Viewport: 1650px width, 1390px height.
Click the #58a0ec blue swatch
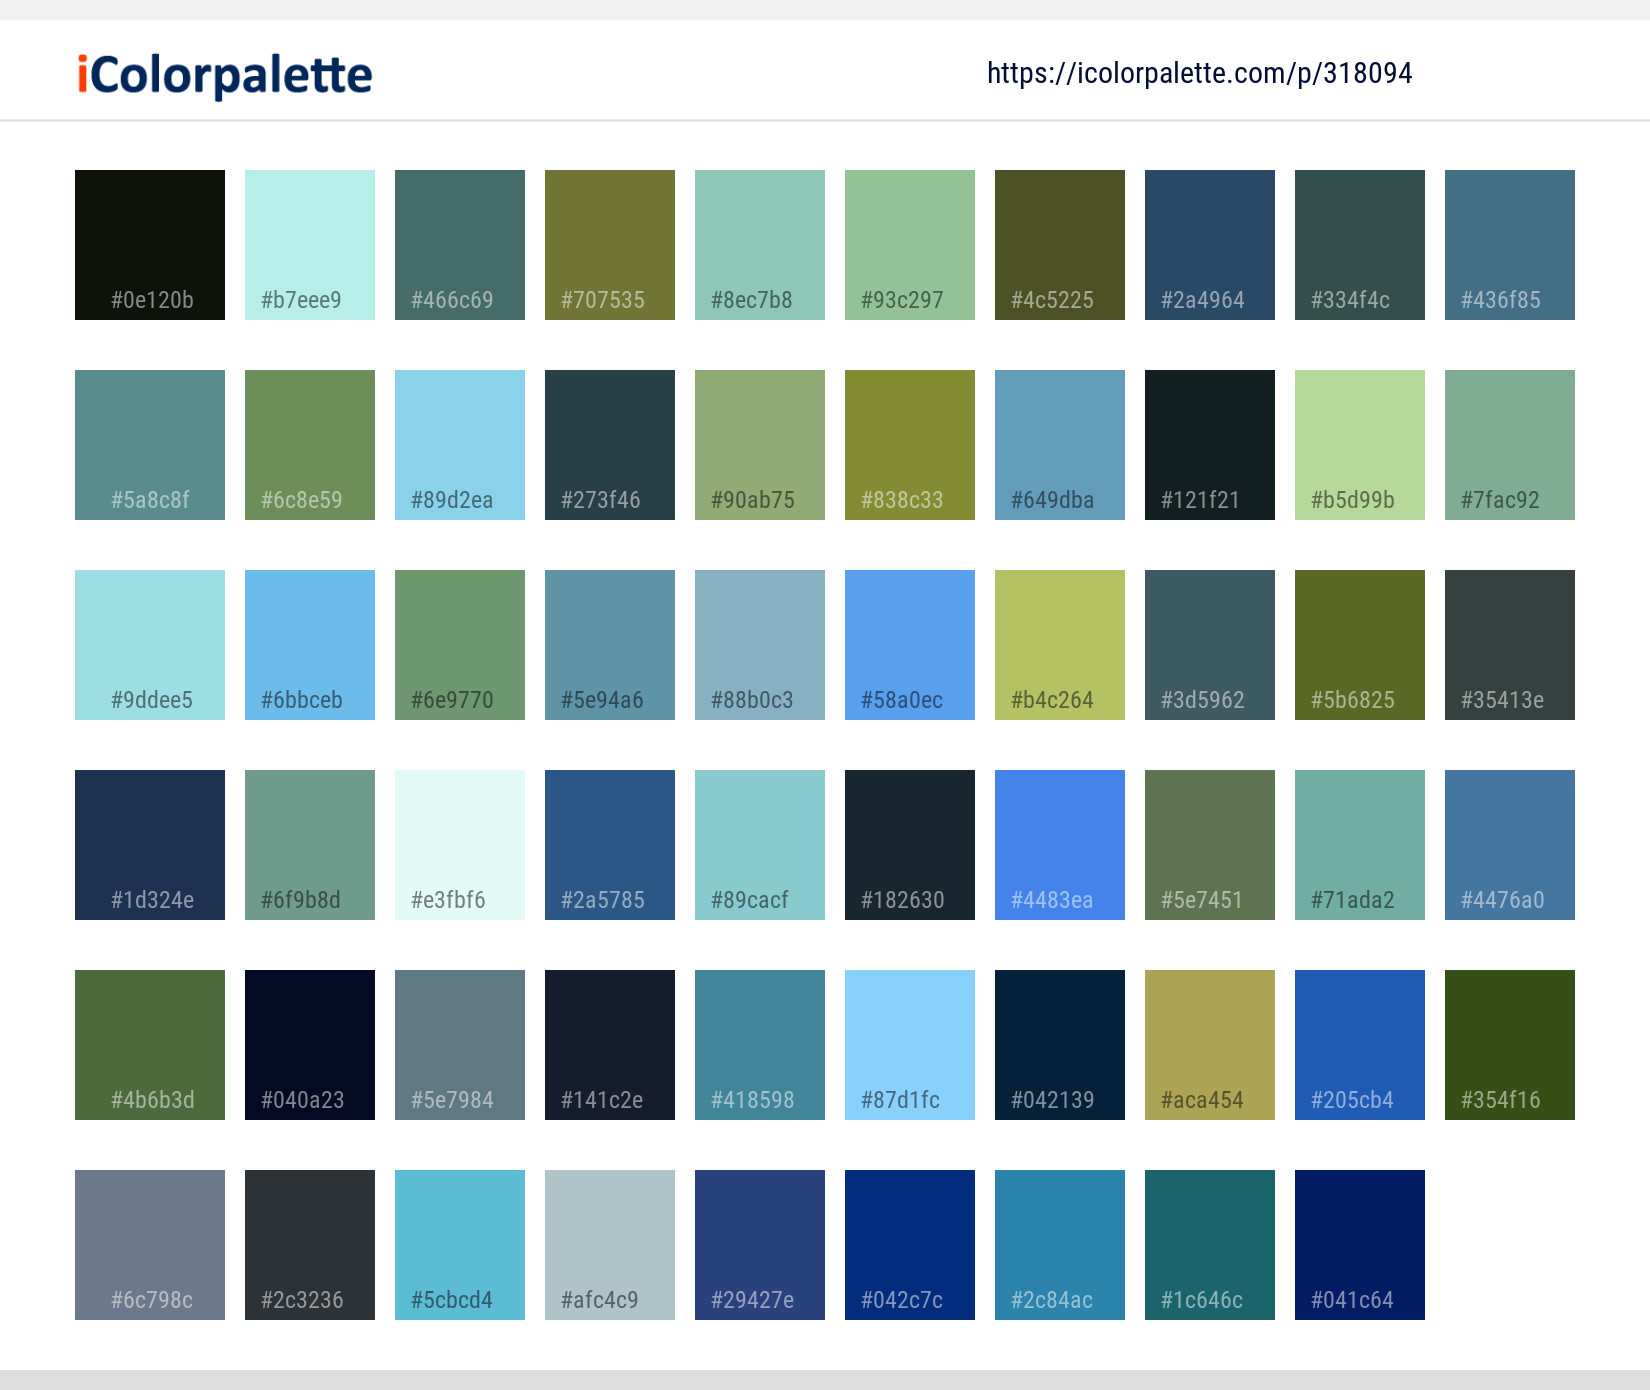pos(909,644)
